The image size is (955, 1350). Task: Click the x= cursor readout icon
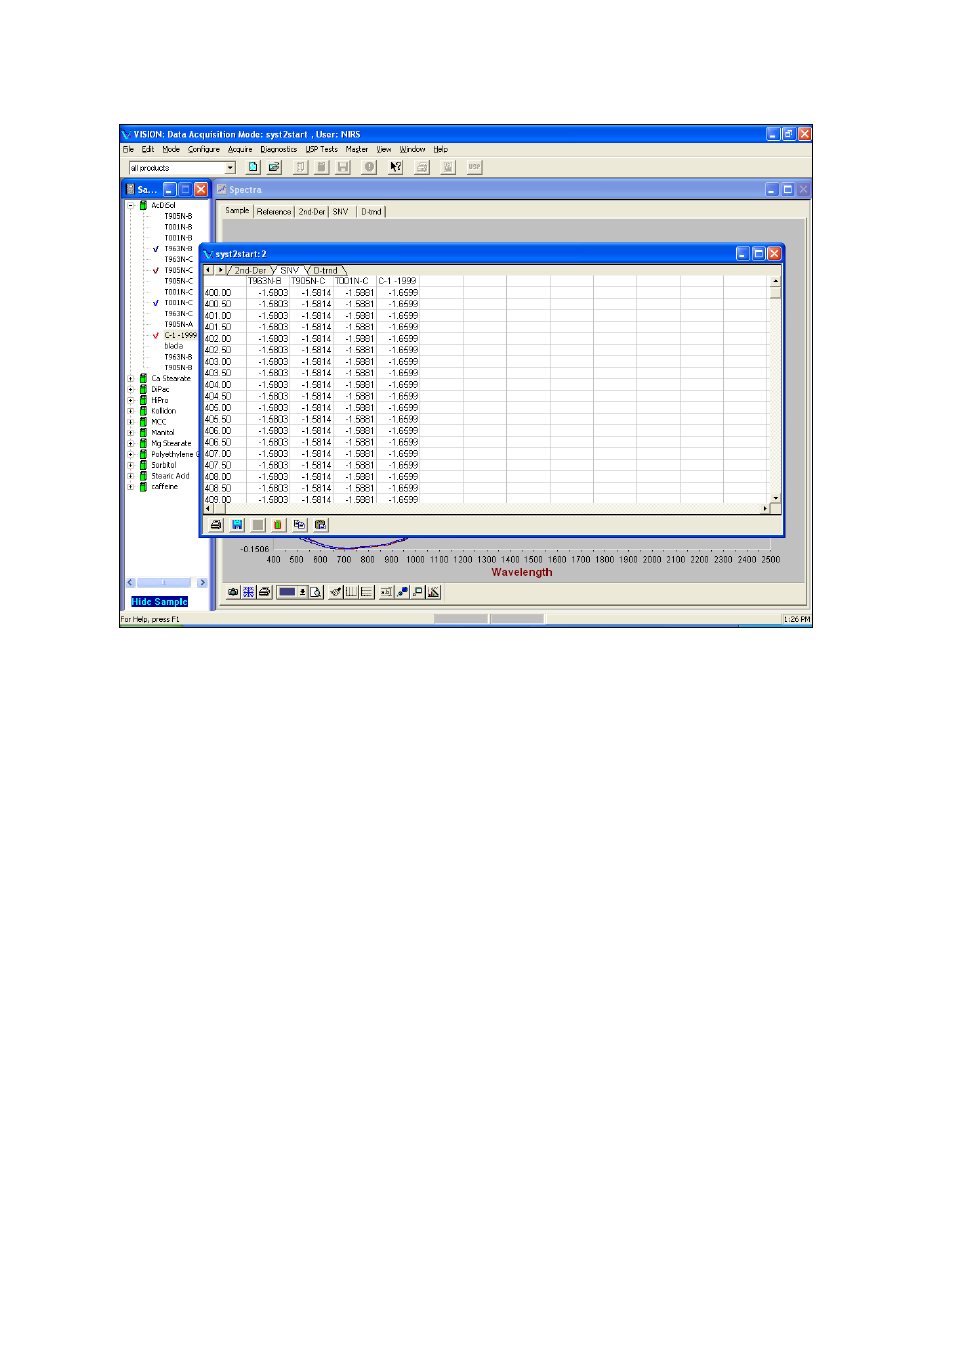point(387,592)
